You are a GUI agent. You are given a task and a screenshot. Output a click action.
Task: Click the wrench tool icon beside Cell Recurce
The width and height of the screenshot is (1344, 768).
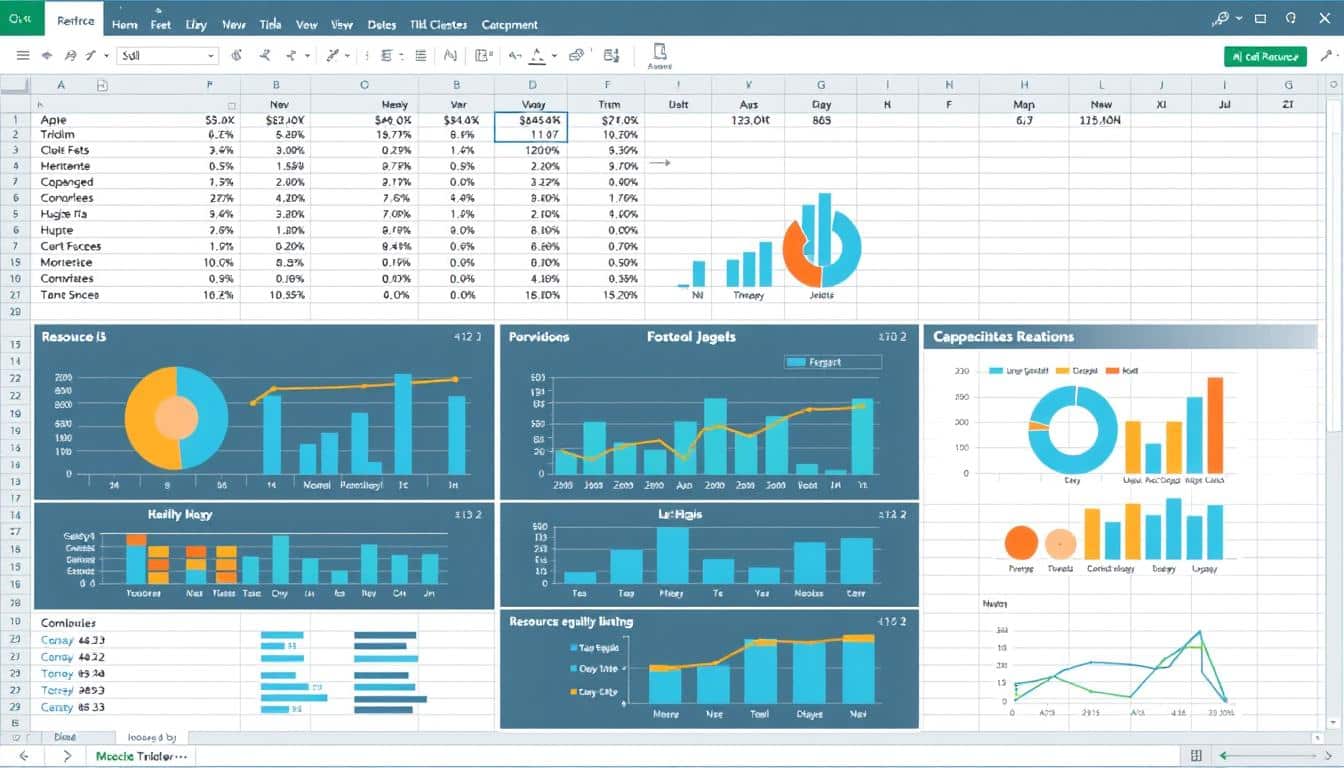(1327, 56)
